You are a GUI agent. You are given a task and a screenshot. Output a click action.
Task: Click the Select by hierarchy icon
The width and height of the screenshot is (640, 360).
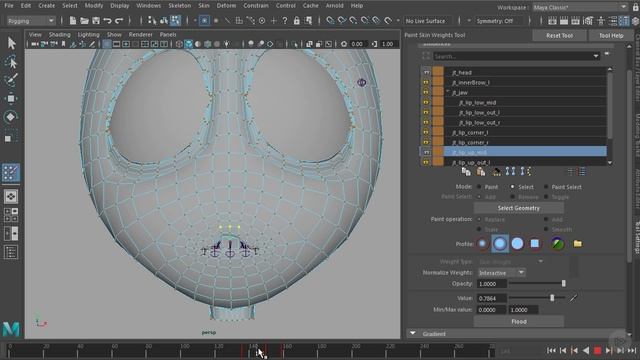coord(152,20)
